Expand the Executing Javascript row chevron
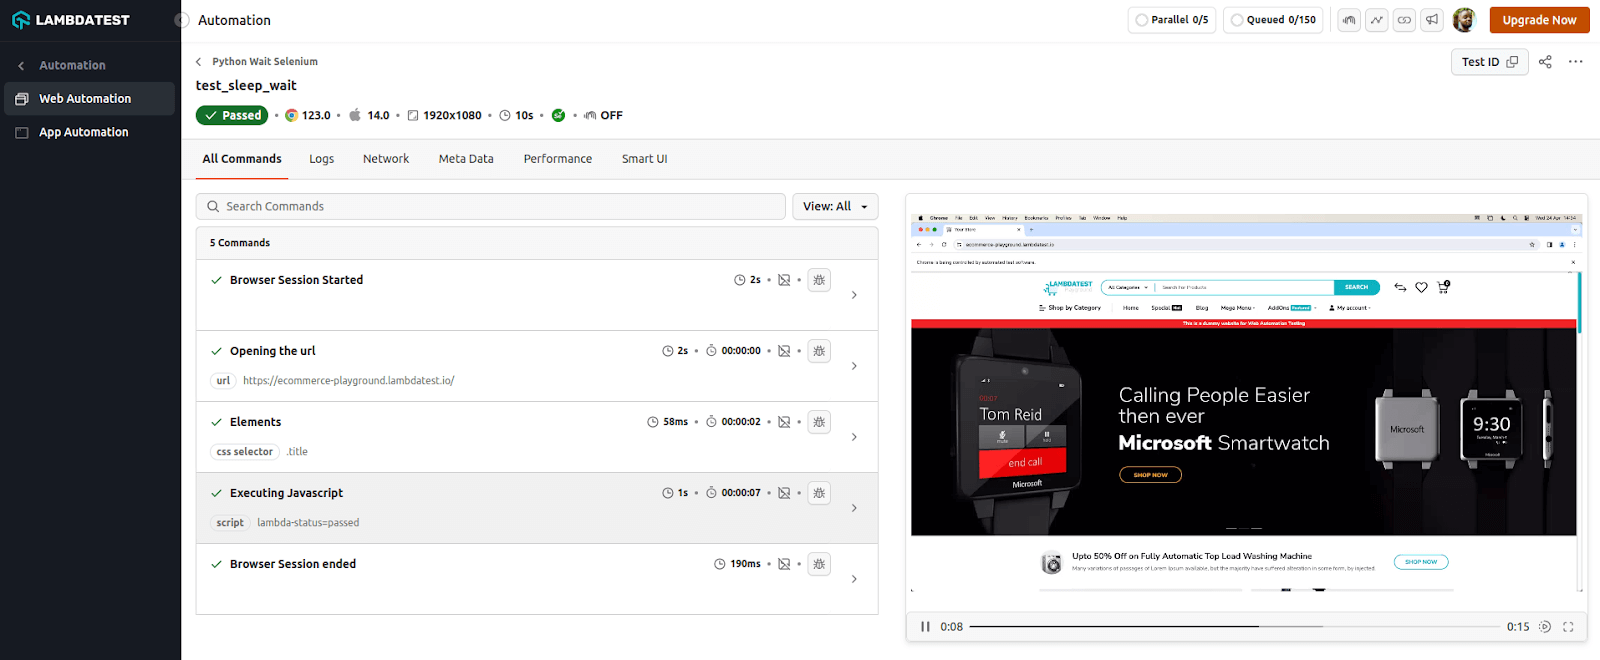 point(854,508)
